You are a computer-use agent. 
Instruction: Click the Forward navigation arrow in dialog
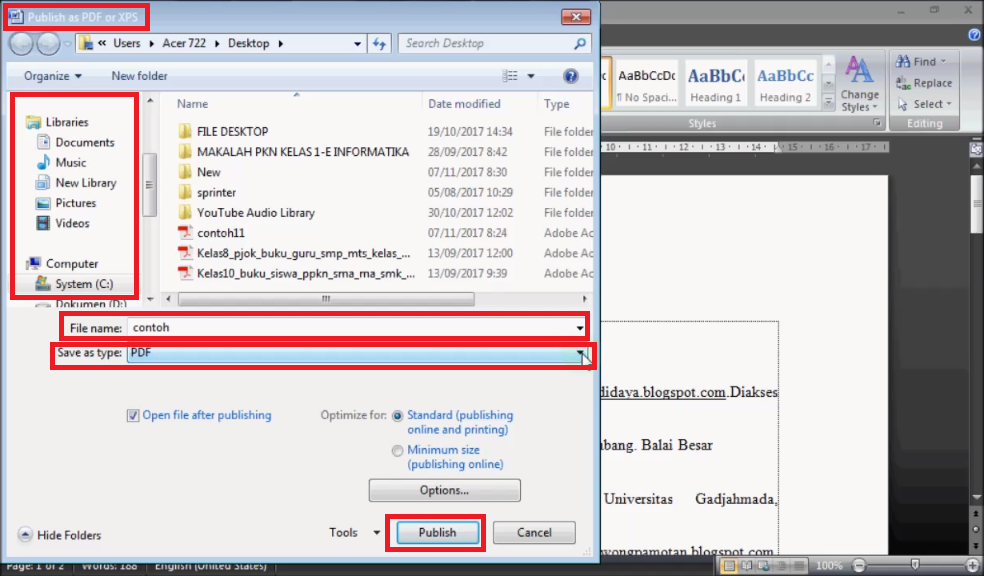pyautogui.click(x=48, y=43)
